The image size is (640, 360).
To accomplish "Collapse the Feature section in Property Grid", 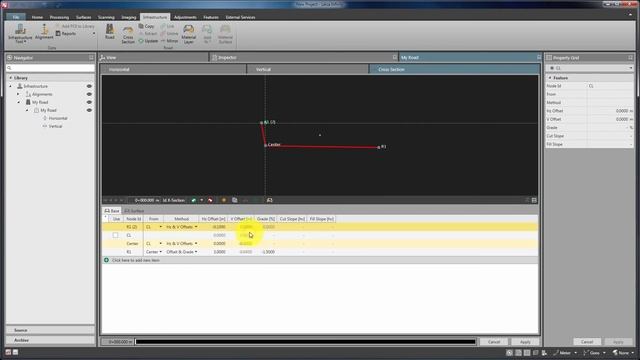I will click(x=550, y=78).
